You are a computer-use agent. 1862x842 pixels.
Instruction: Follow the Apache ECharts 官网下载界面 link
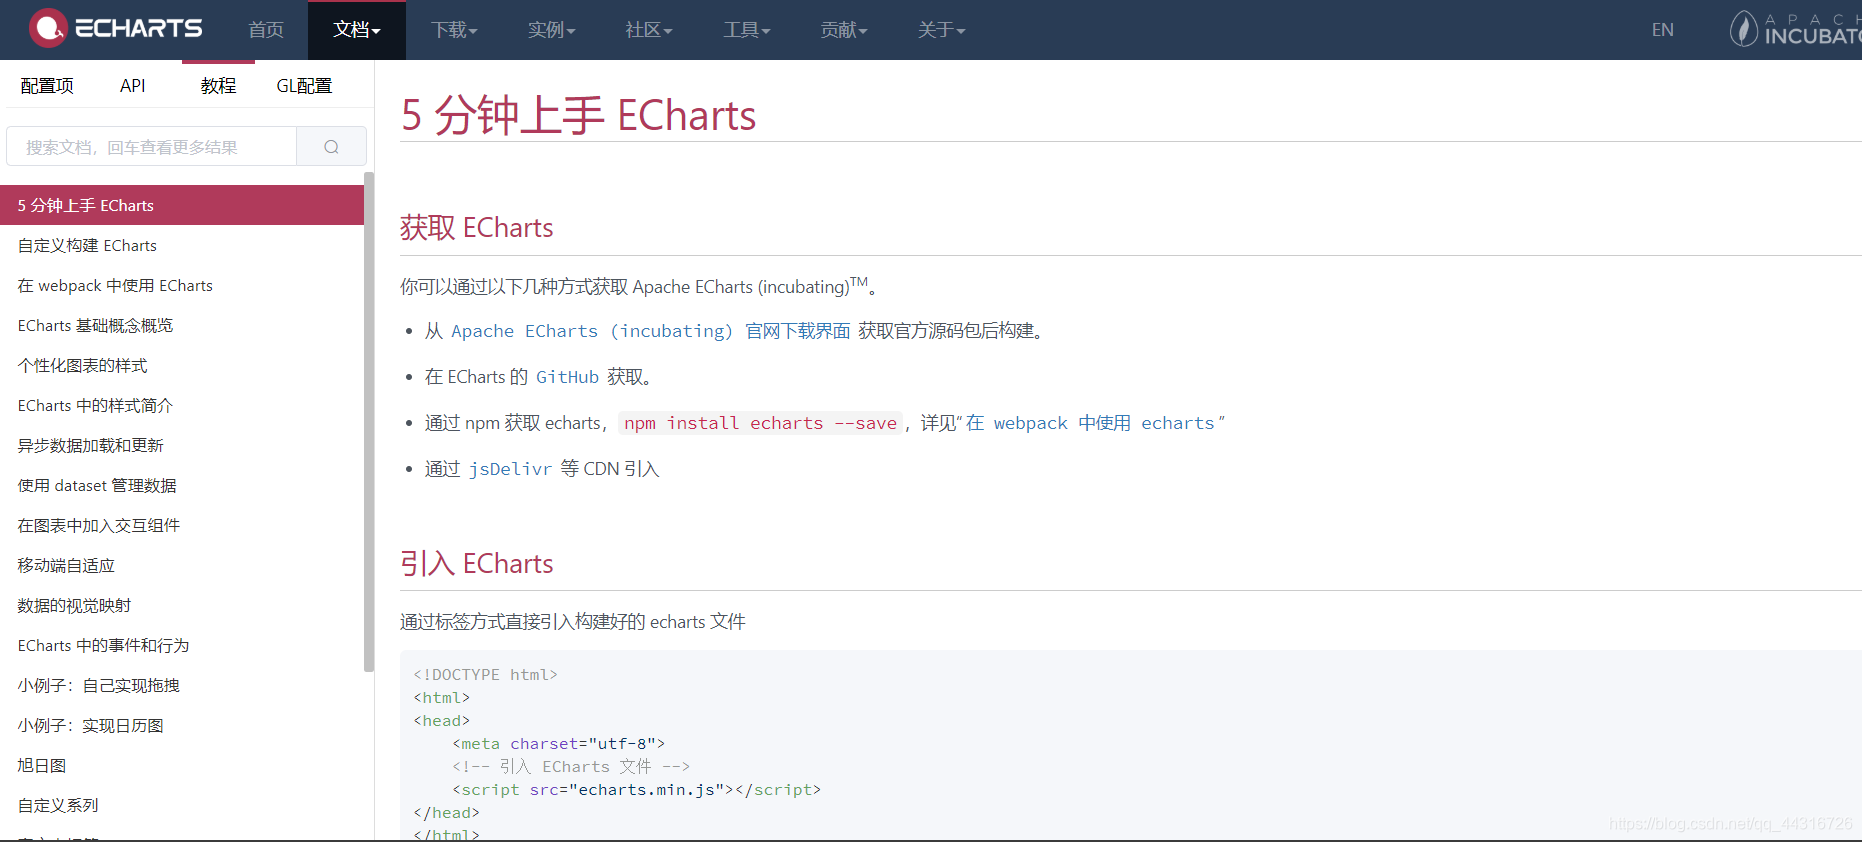650,331
